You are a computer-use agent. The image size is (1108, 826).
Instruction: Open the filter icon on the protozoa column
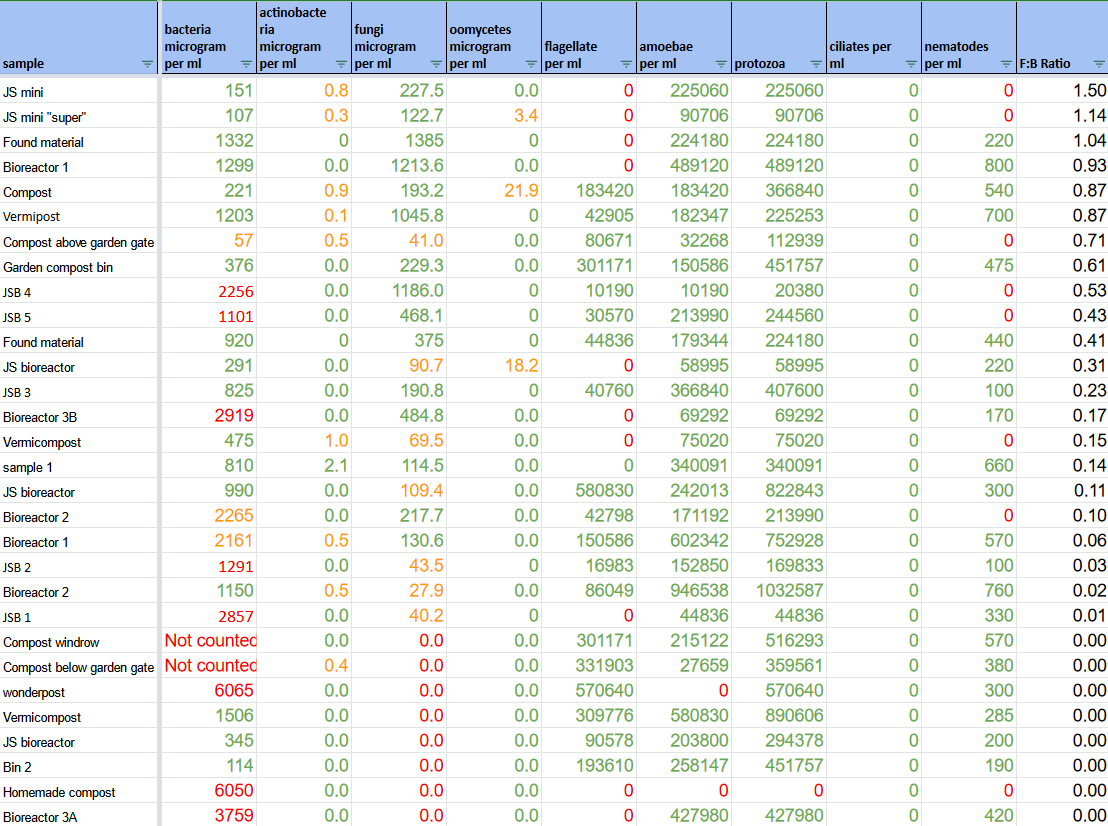point(814,64)
